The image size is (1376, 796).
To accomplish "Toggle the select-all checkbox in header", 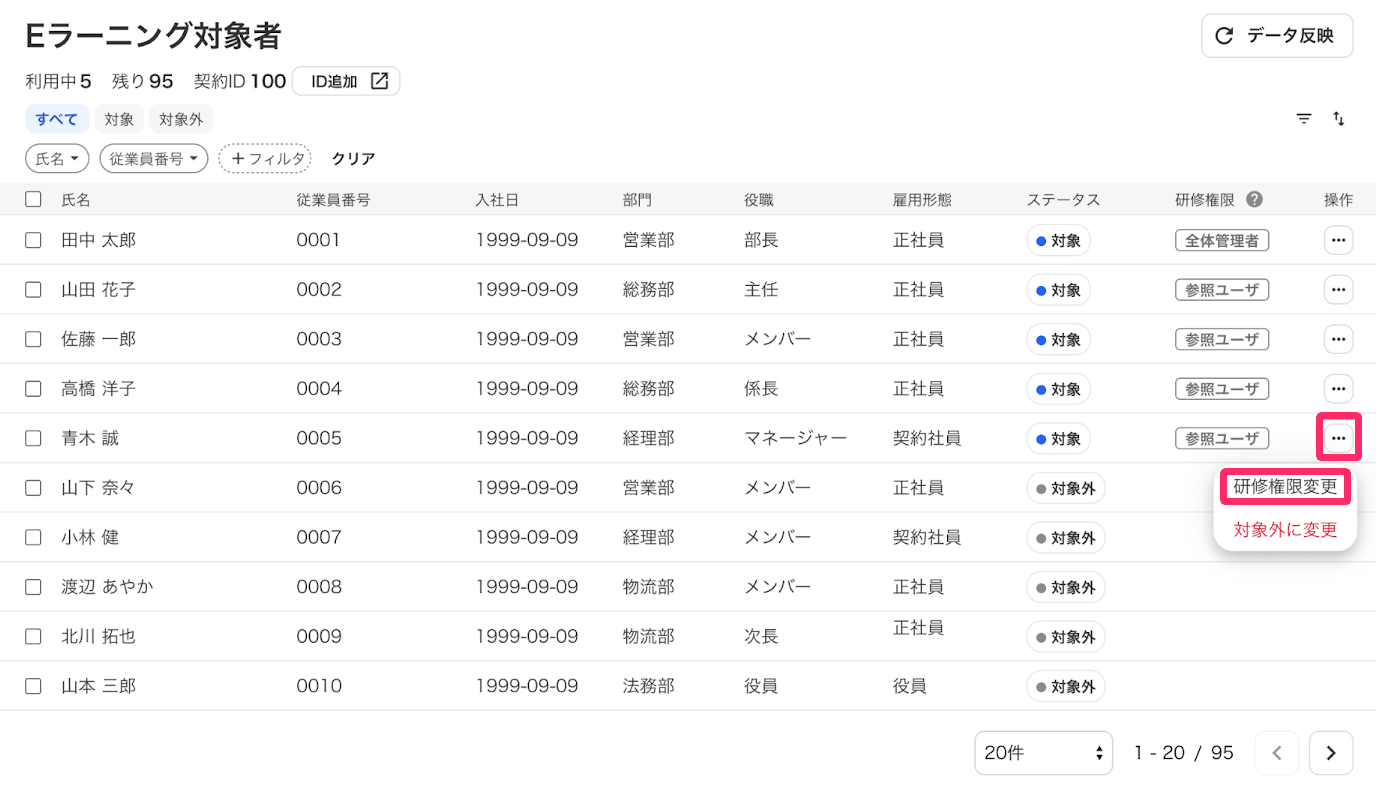I will pos(34,199).
